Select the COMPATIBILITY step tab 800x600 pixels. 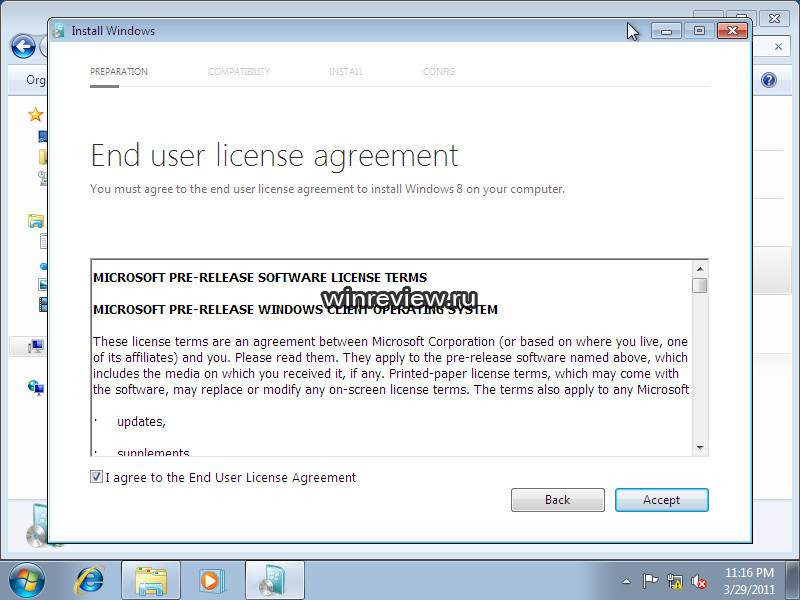coord(239,72)
